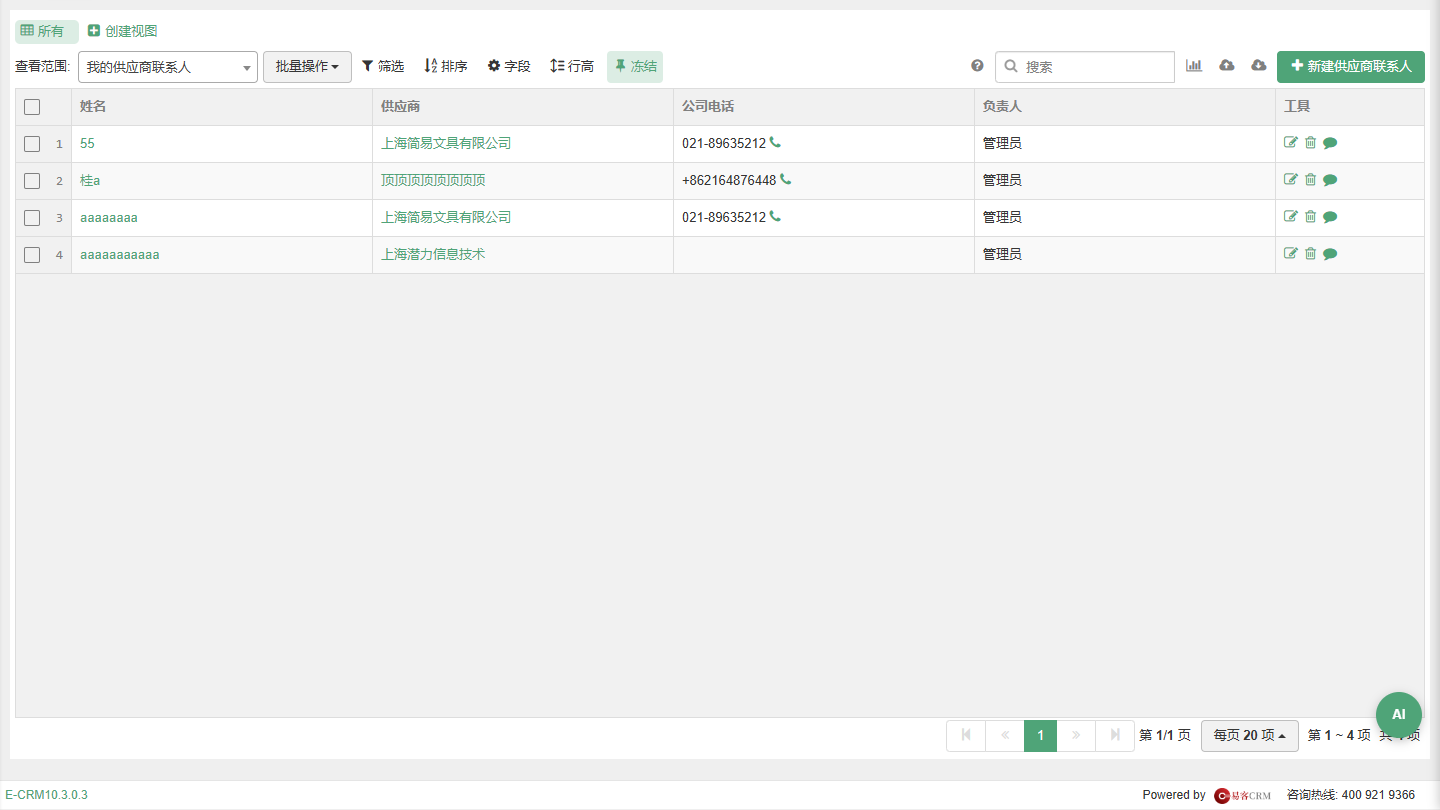The image size is (1440, 810).
Task: Edit the aaaaaaaaaaa contact record
Action: 1291,254
